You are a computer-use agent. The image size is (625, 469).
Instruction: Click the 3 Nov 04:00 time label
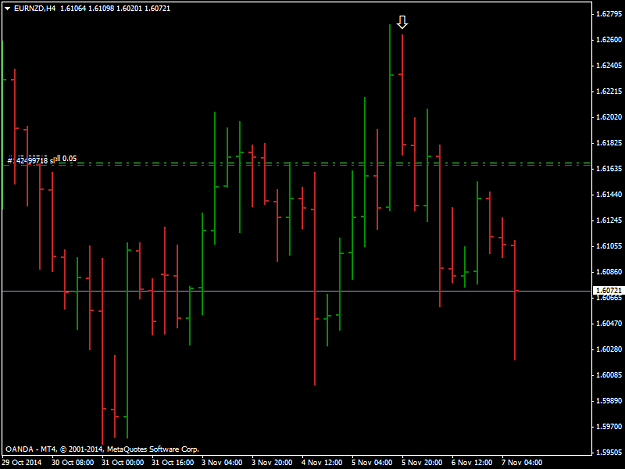pyautogui.click(x=222, y=463)
